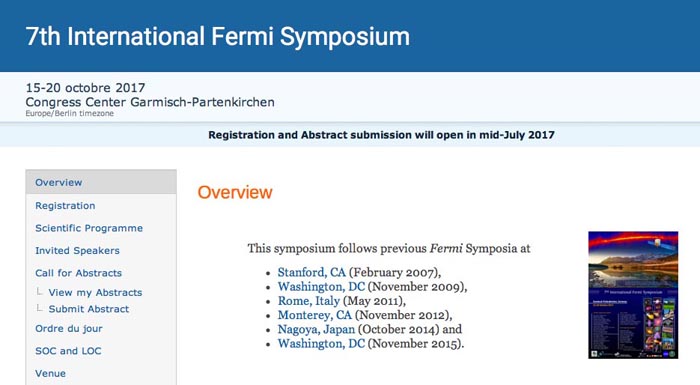Image resolution: width=700 pixels, height=385 pixels.
Task: Open the symposium poster thumbnail
Action: pos(633,295)
